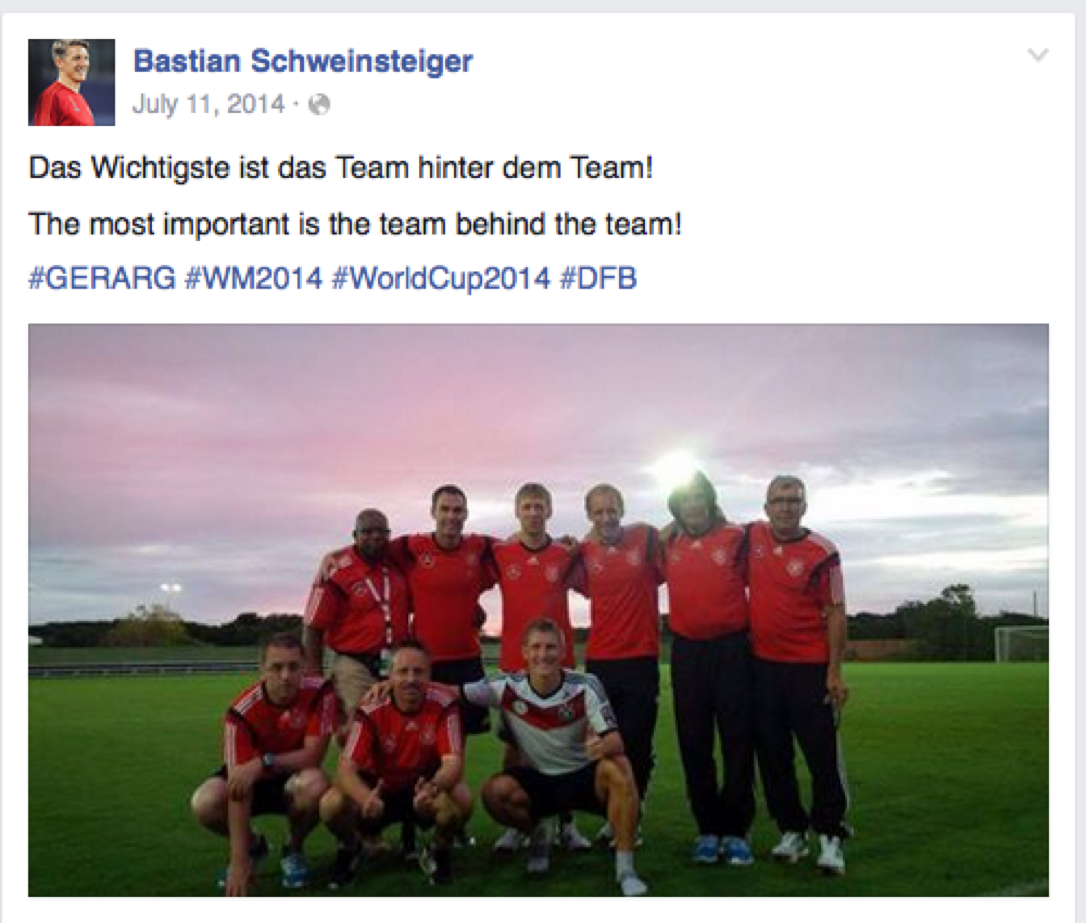The image size is (1086, 923).
Task: Open the post options chevron menu
Action: (x=1037, y=55)
